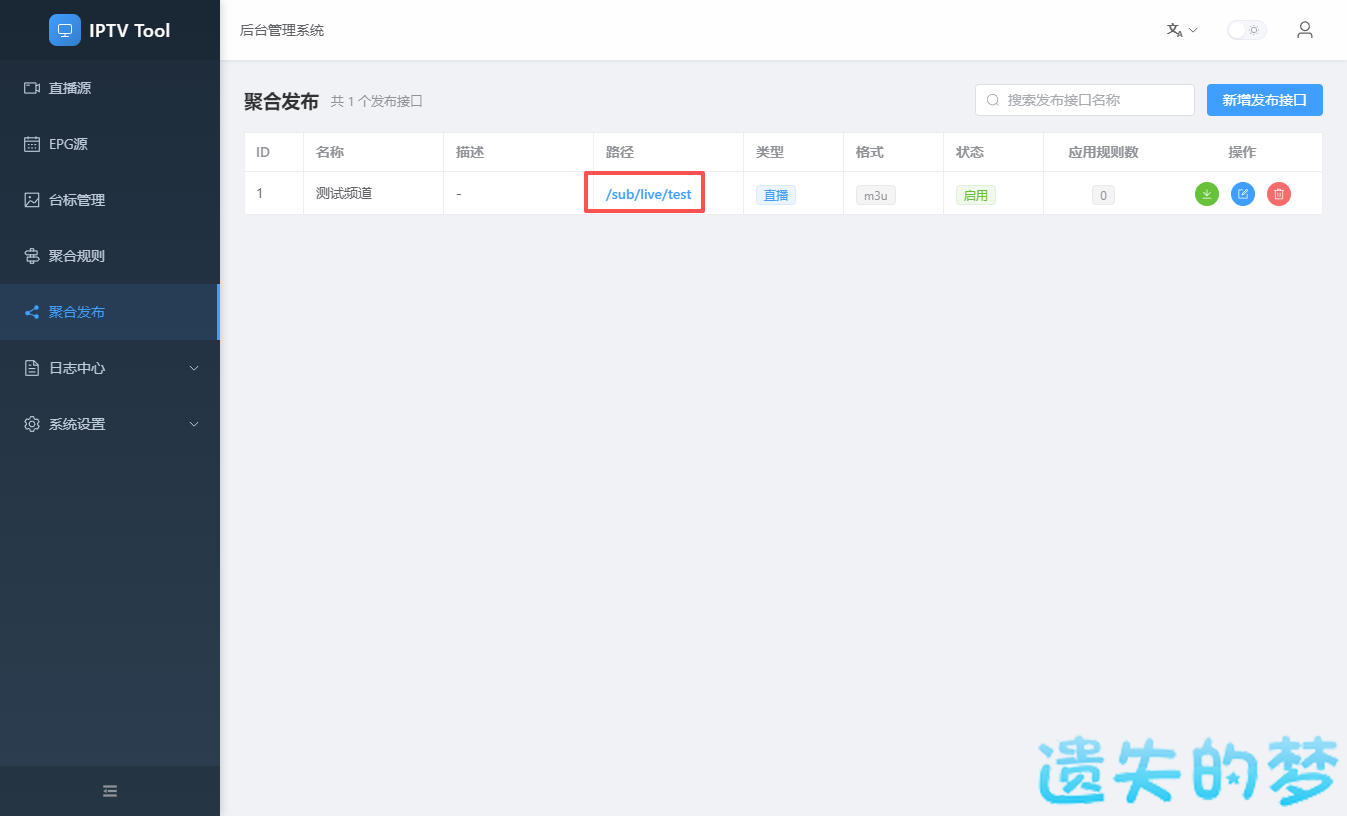Click the signpost icon beside 聚合规则

click(x=32, y=256)
